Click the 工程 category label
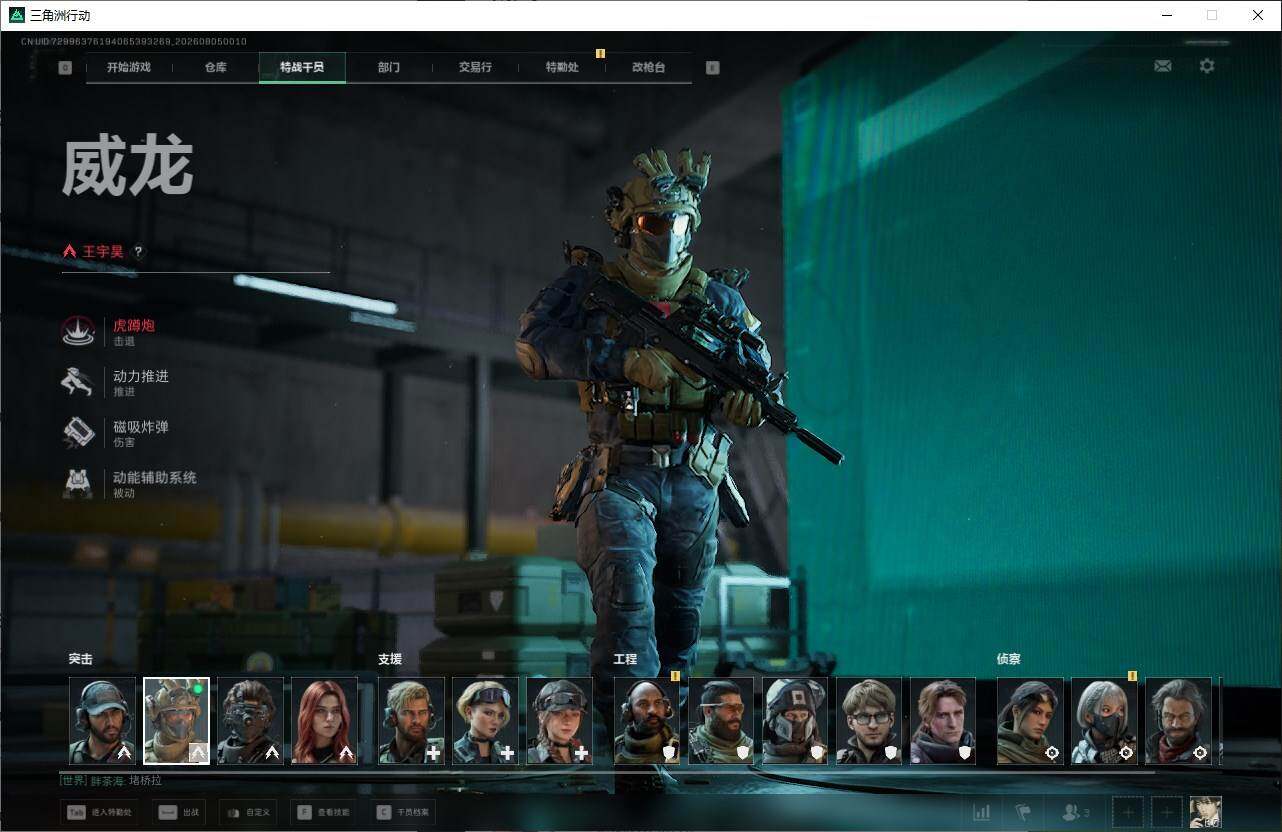This screenshot has height=832, width=1282. [x=625, y=659]
